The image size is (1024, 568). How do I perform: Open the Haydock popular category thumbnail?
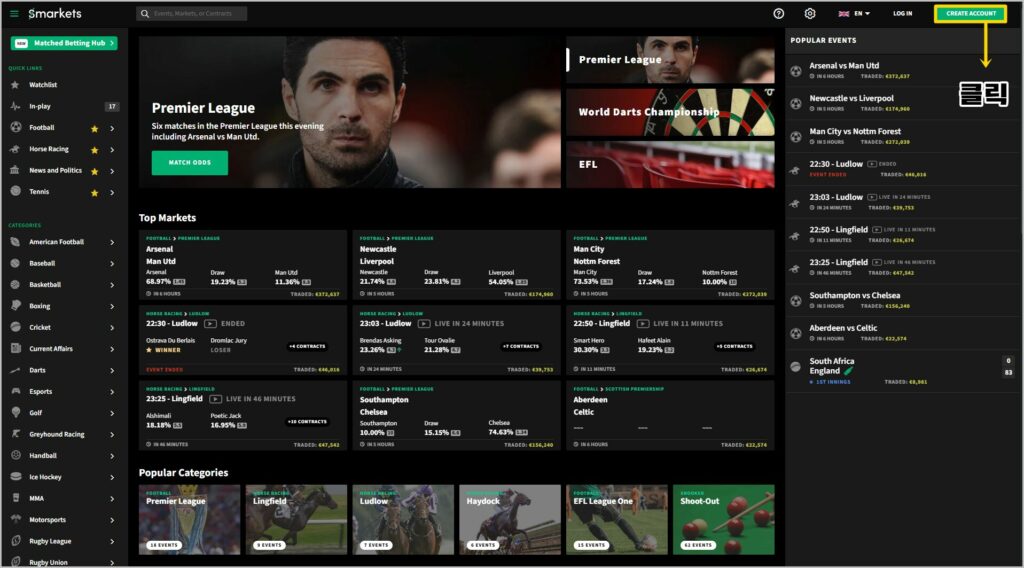[x=510, y=520]
